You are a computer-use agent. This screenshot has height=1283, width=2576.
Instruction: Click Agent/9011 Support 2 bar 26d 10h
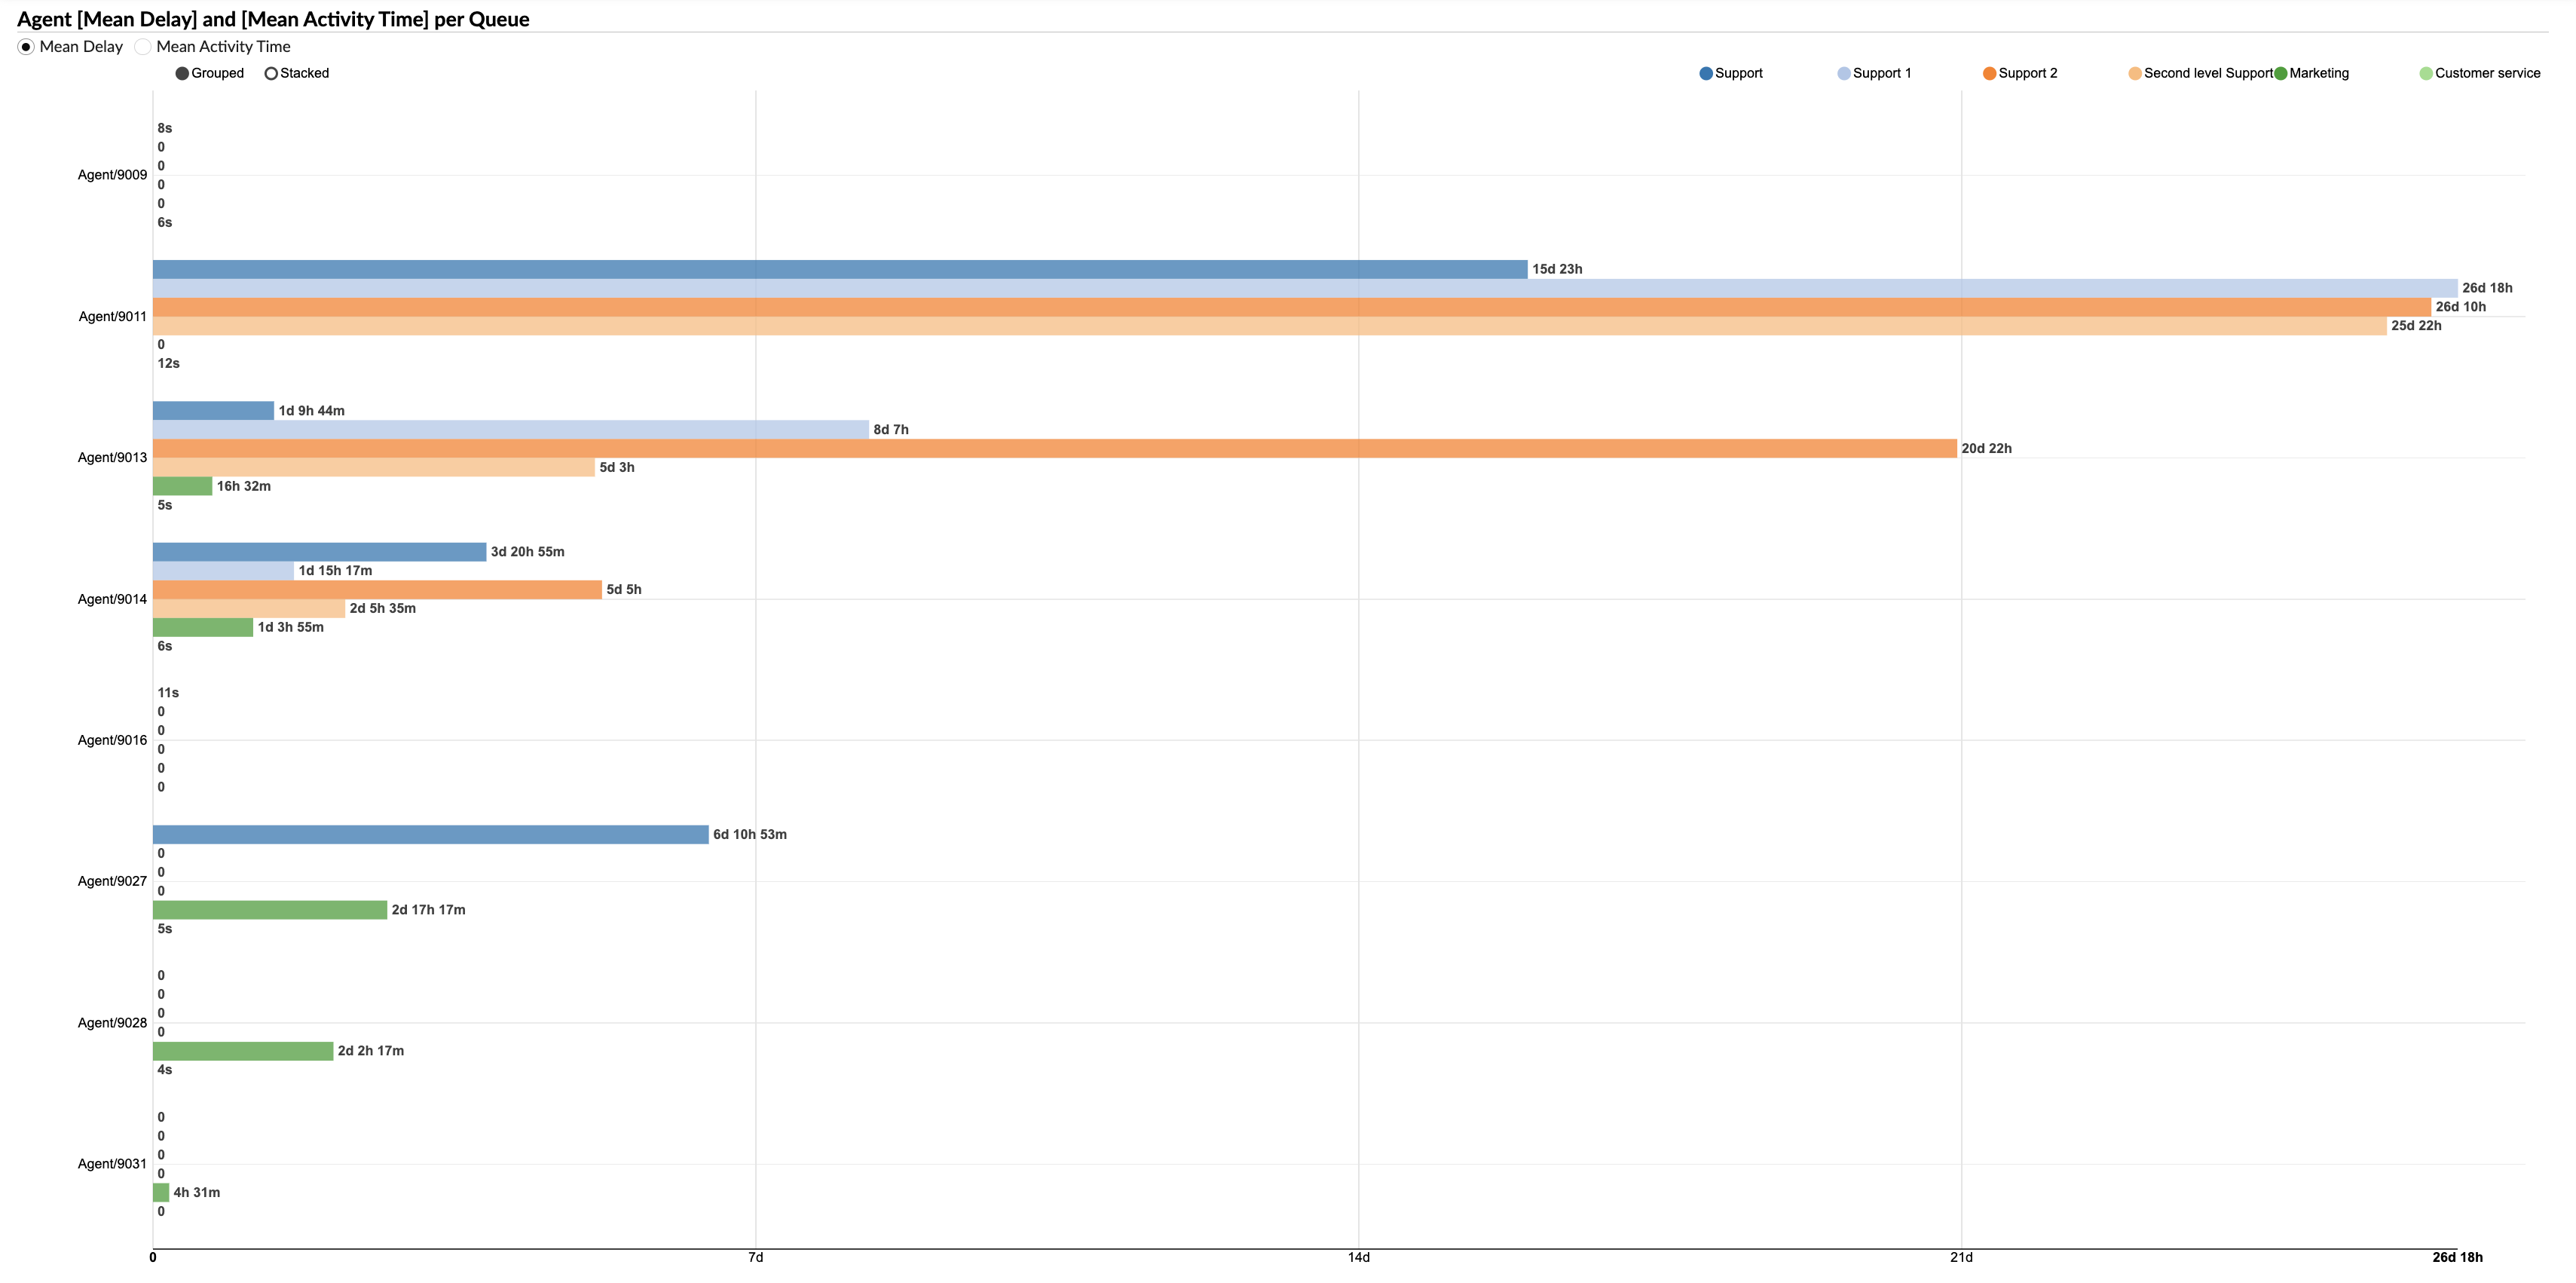click(1292, 307)
